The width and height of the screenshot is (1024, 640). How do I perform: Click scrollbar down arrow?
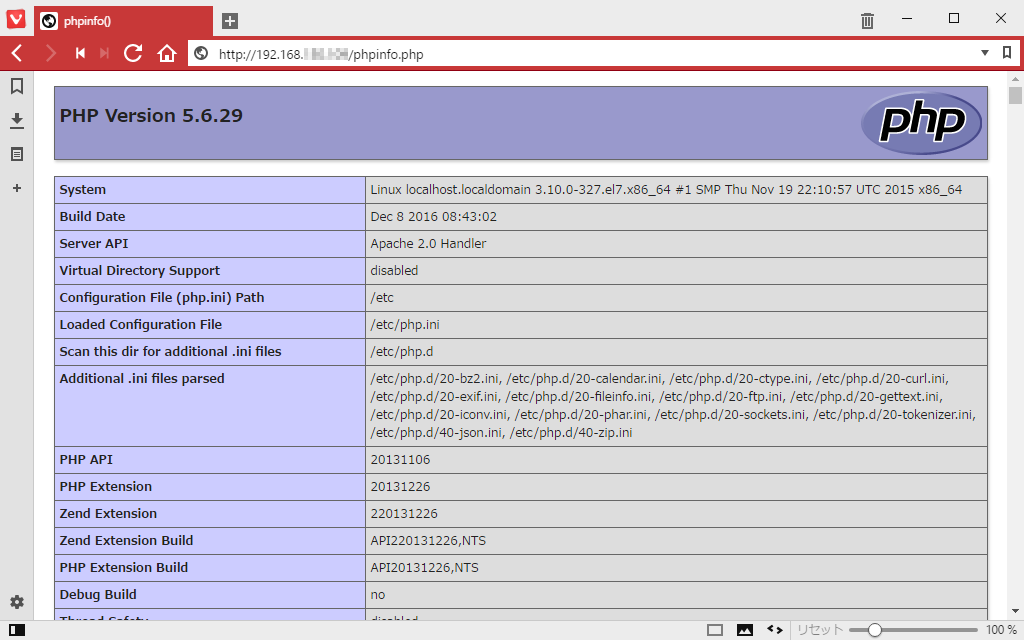1015,612
